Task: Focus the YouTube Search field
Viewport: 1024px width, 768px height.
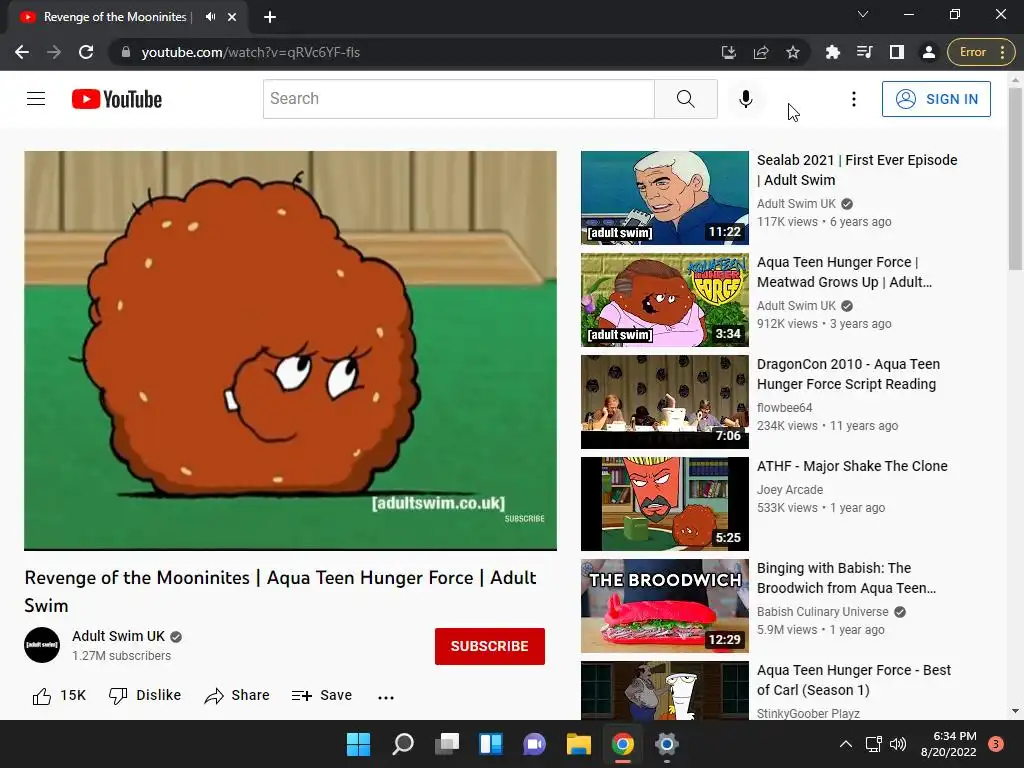Action: [459, 99]
